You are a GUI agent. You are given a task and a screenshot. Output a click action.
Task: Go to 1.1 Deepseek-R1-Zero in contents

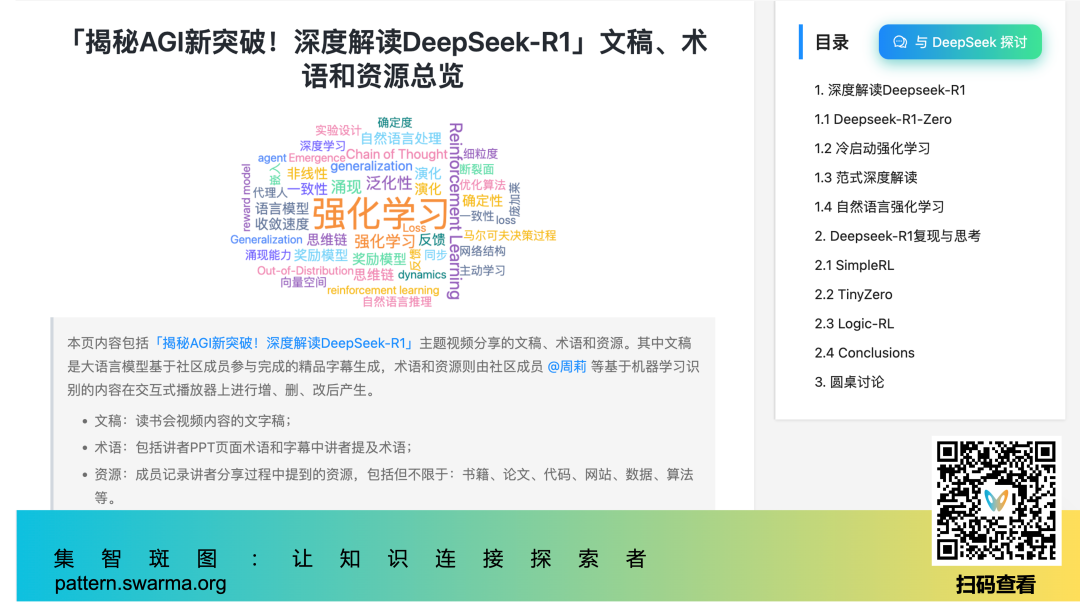coord(883,119)
